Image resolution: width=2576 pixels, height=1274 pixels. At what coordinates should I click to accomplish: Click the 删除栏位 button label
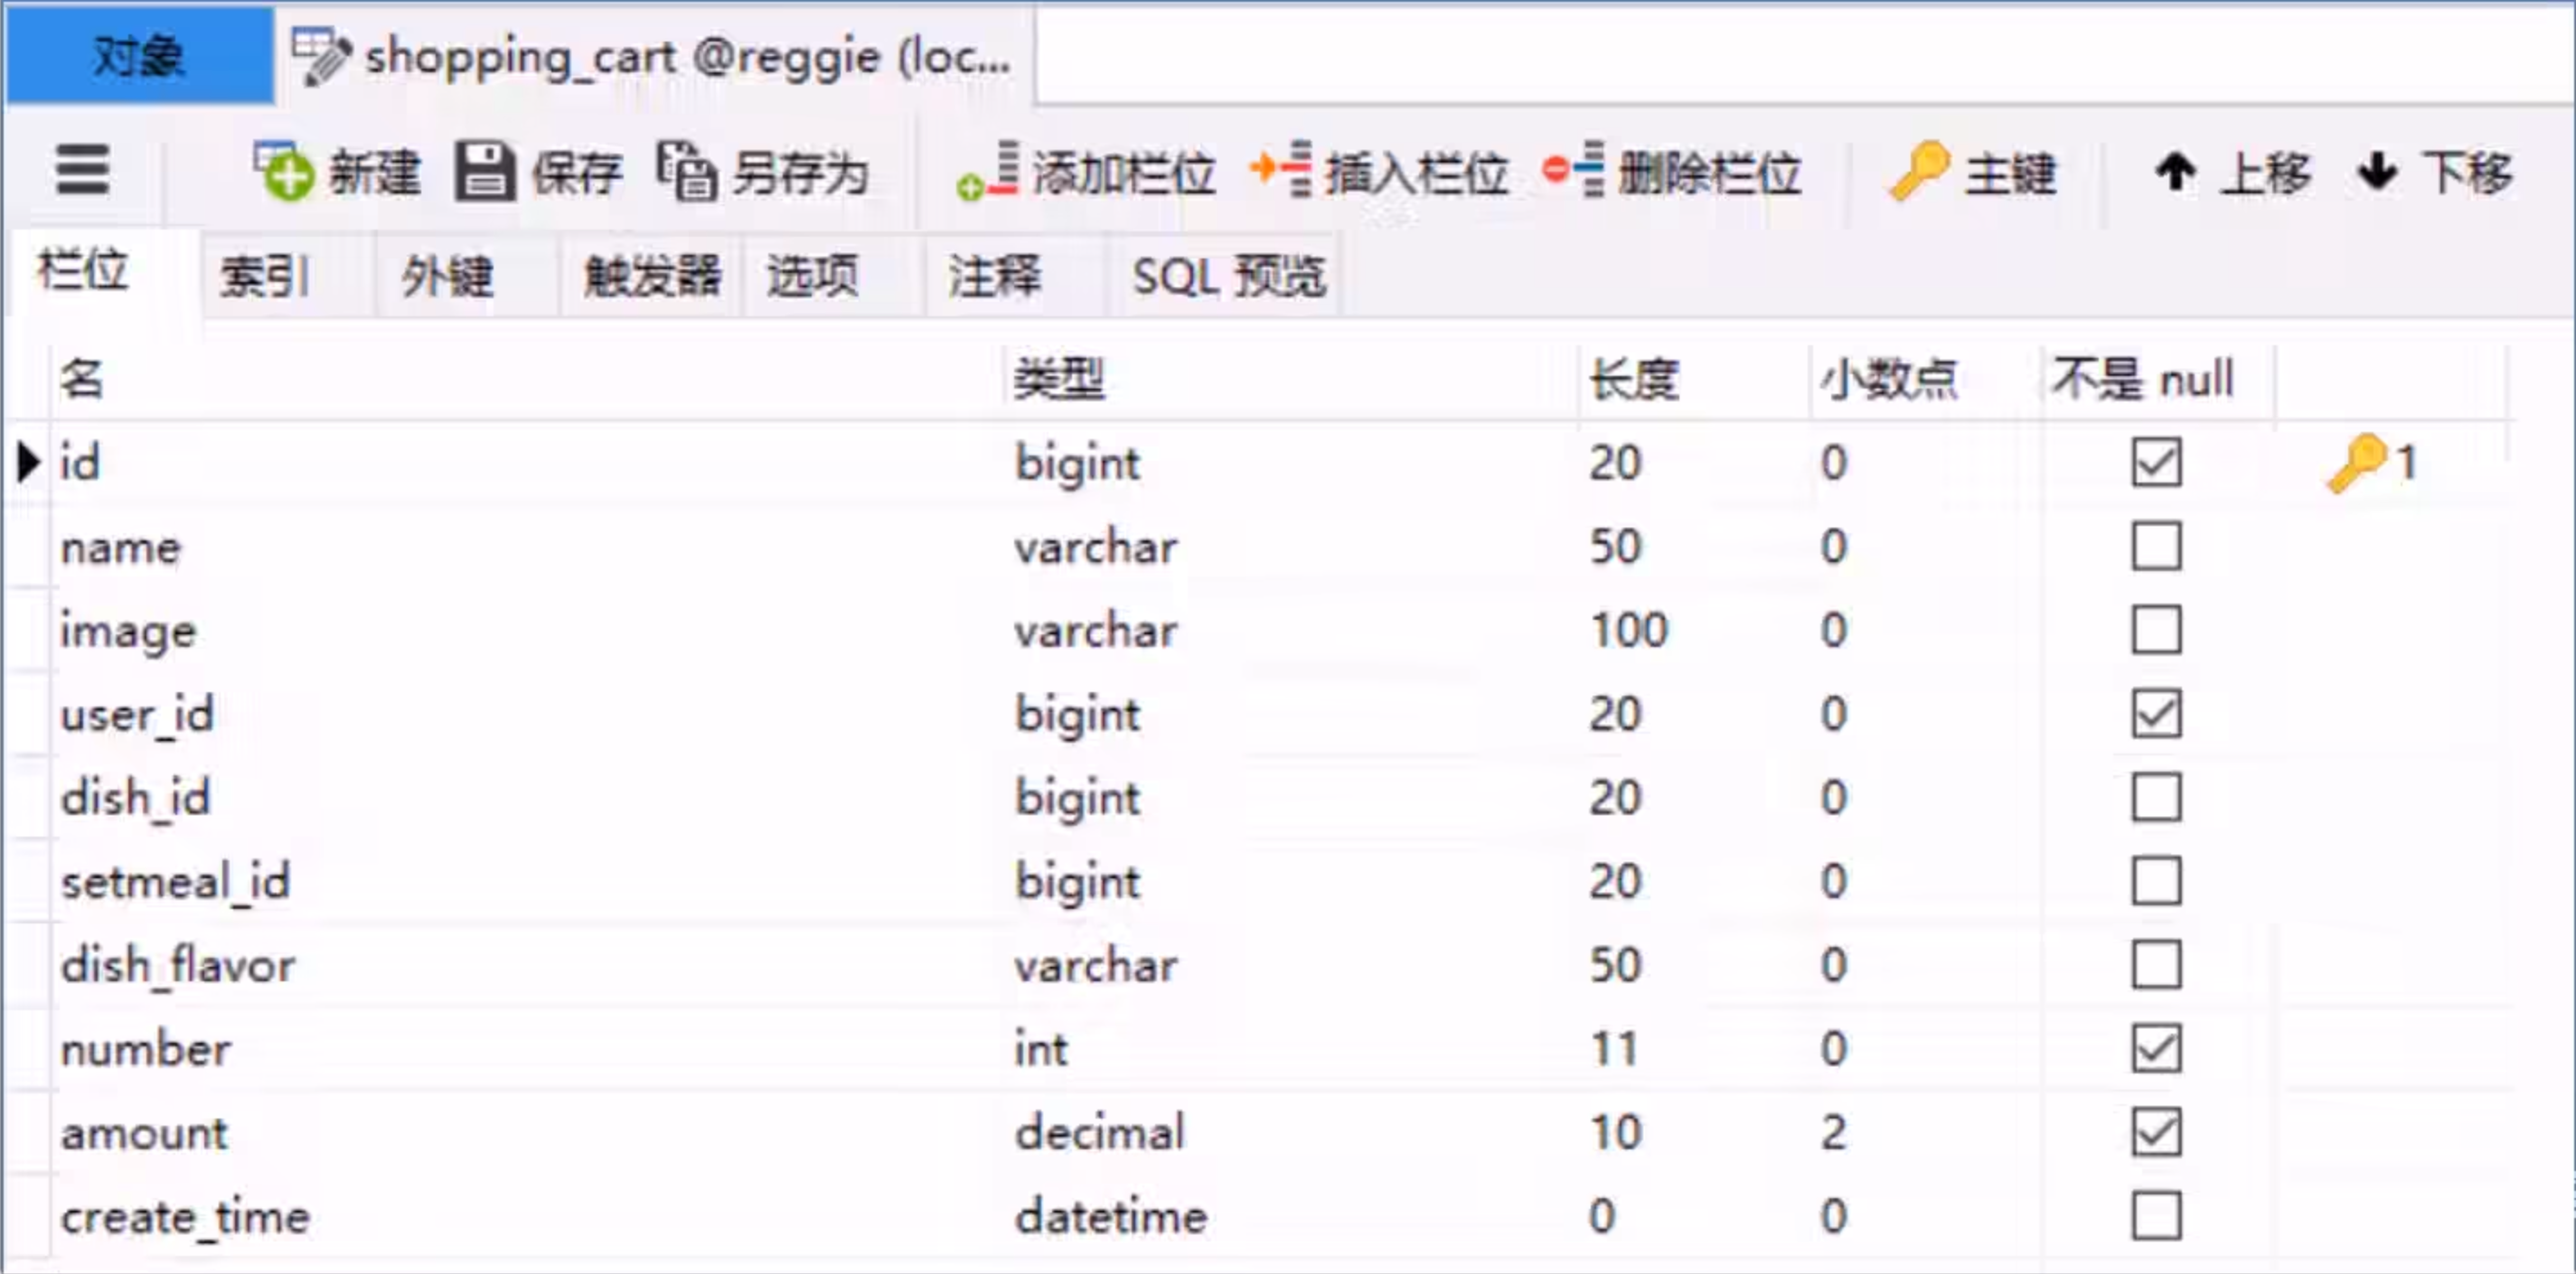click(x=1710, y=172)
